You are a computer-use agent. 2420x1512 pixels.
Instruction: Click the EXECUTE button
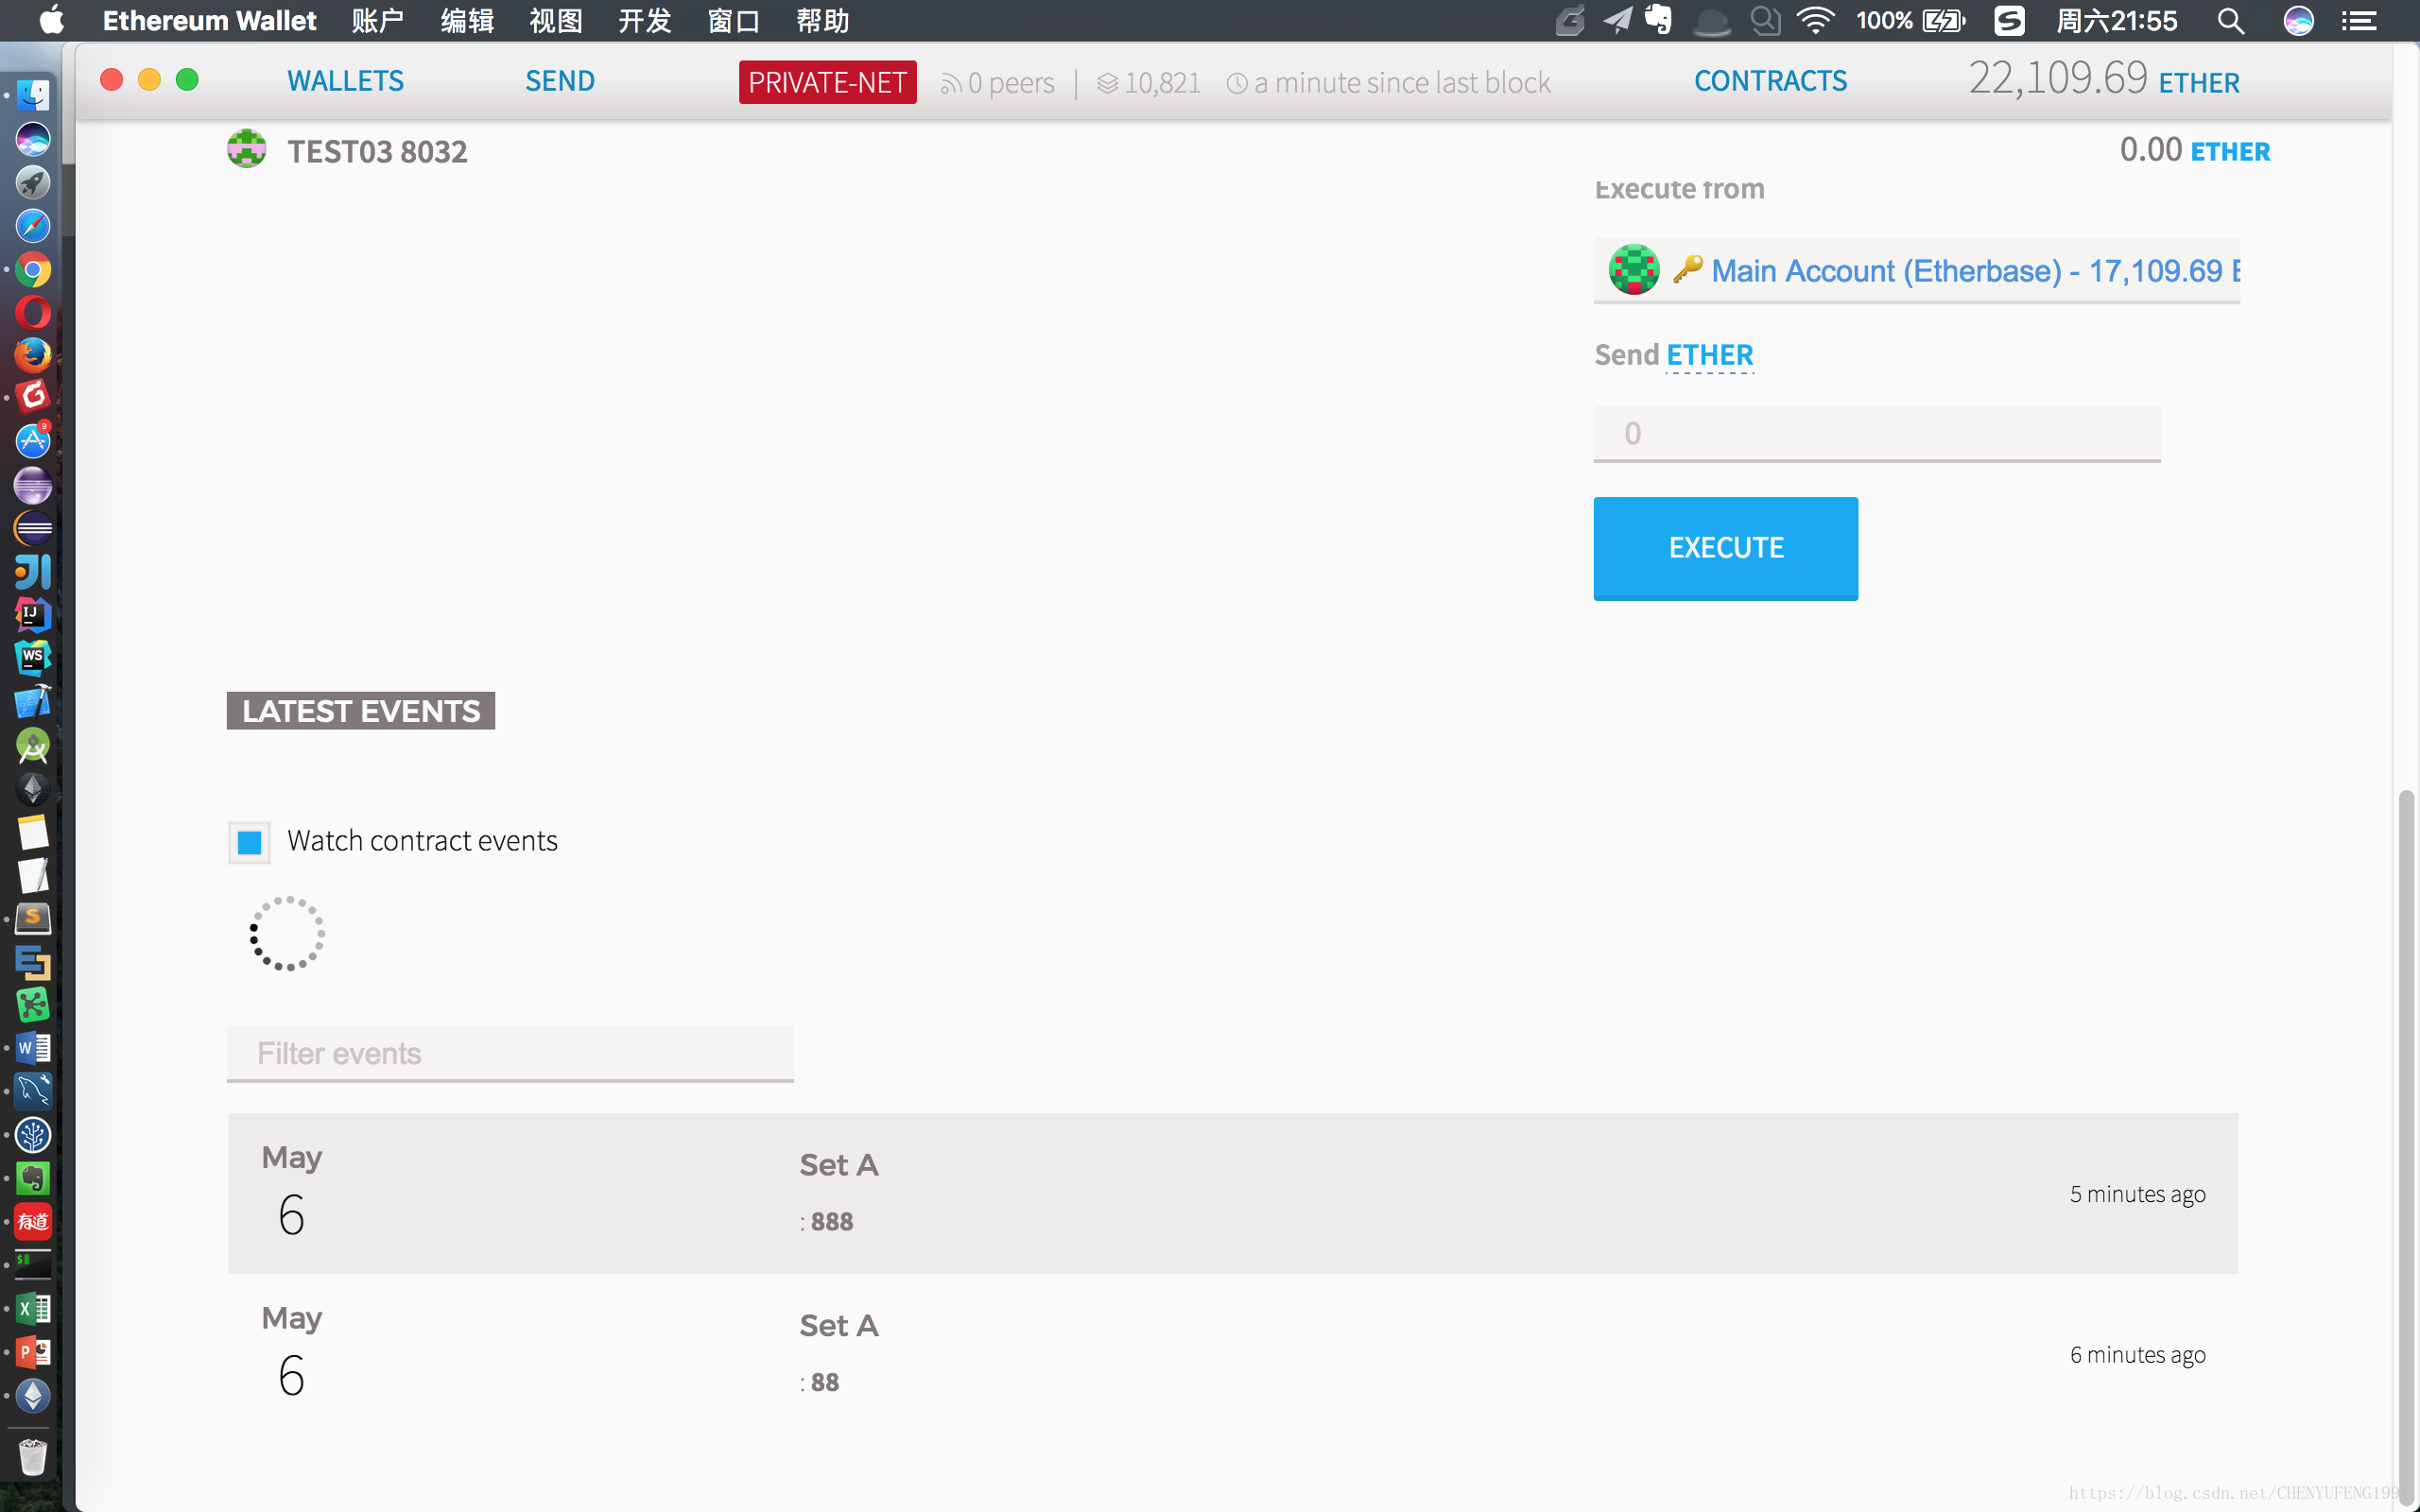point(1725,547)
